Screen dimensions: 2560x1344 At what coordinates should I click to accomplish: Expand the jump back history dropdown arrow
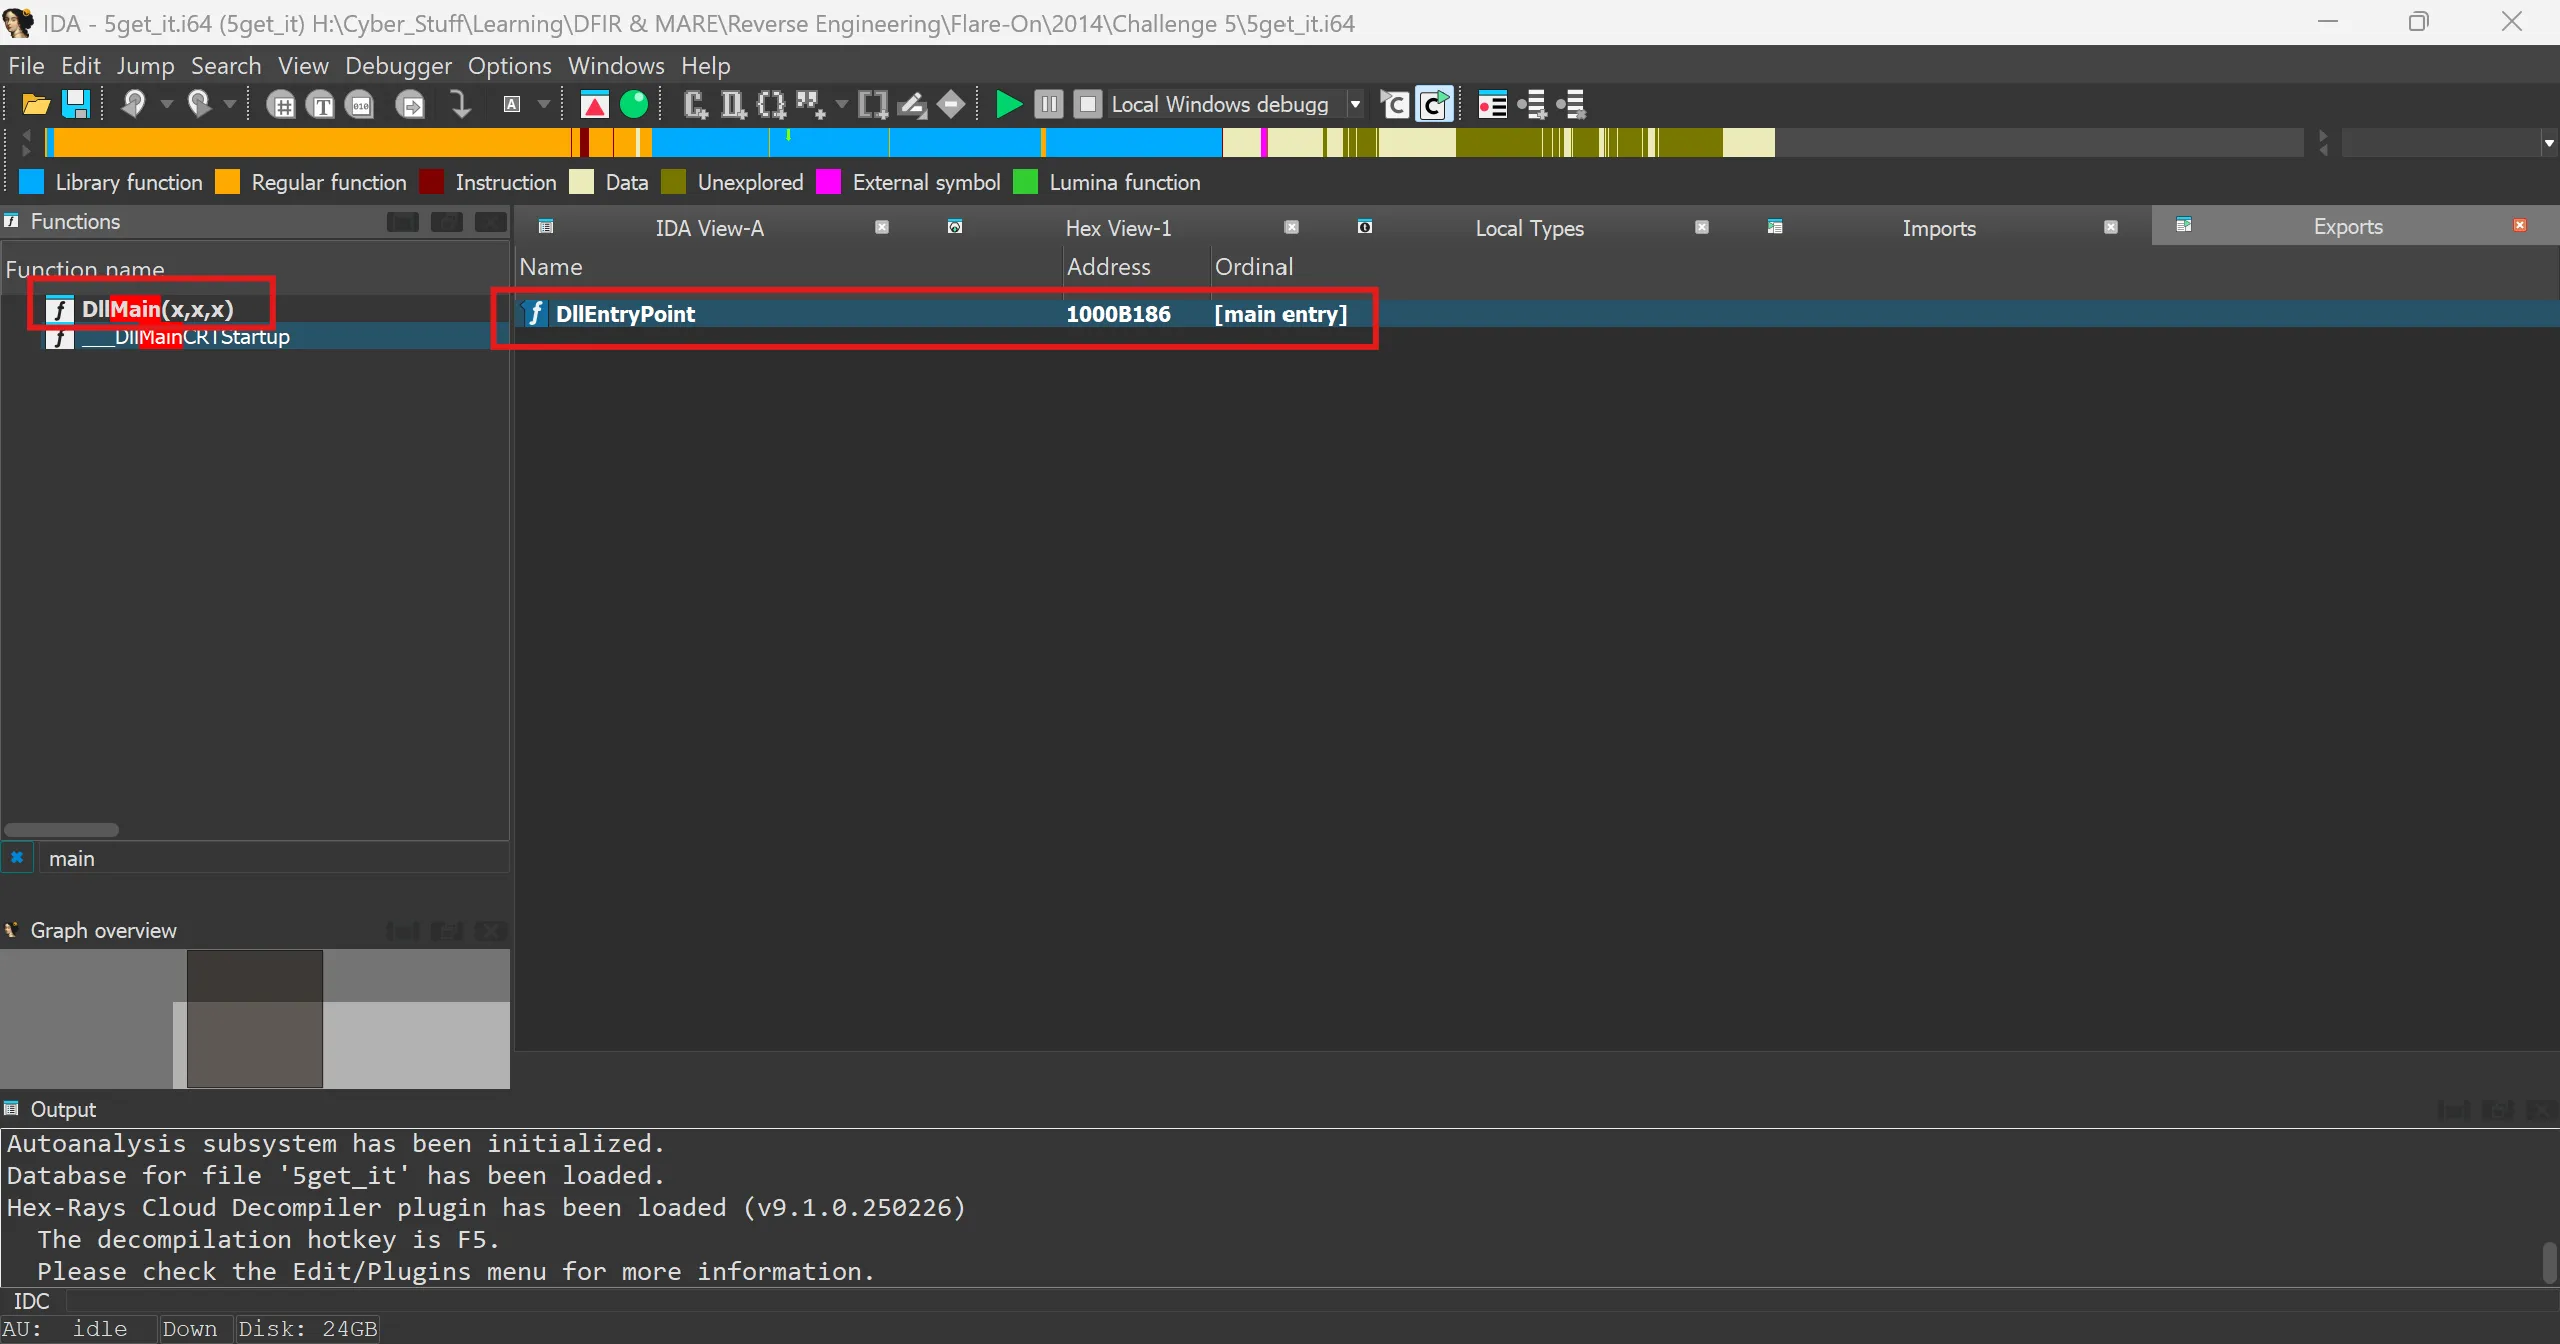tap(167, 104)
